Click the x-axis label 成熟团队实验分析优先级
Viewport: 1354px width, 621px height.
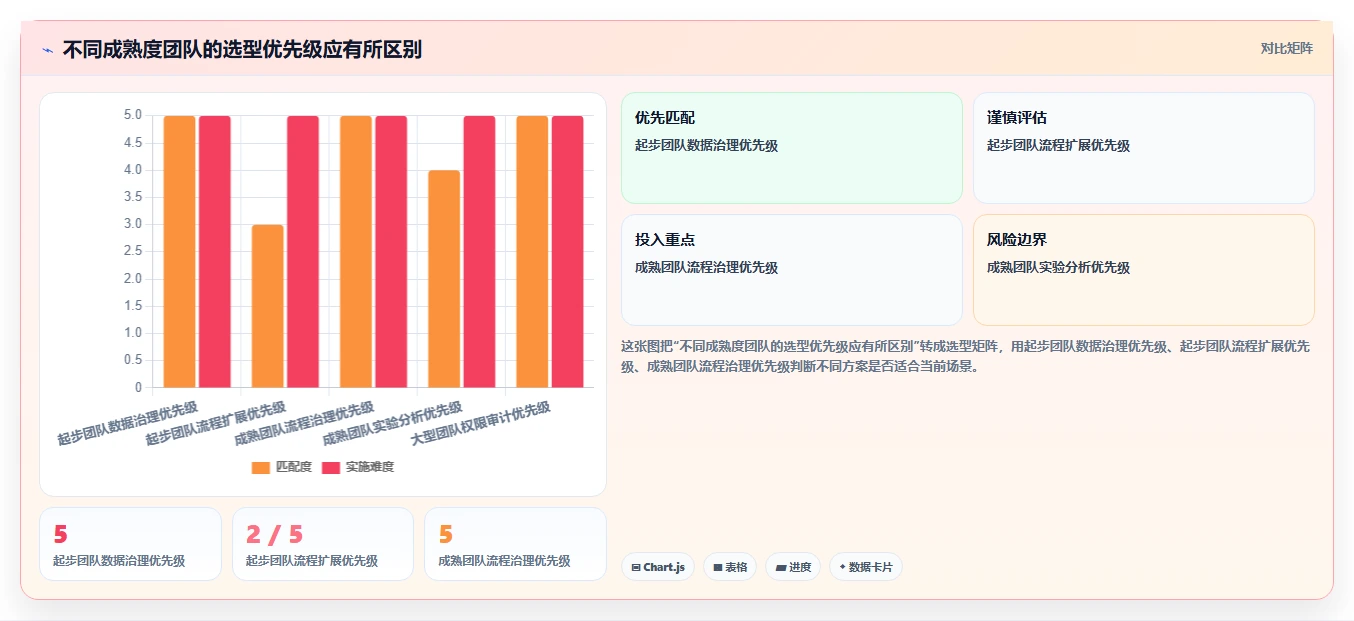click(x=393, y=423)
